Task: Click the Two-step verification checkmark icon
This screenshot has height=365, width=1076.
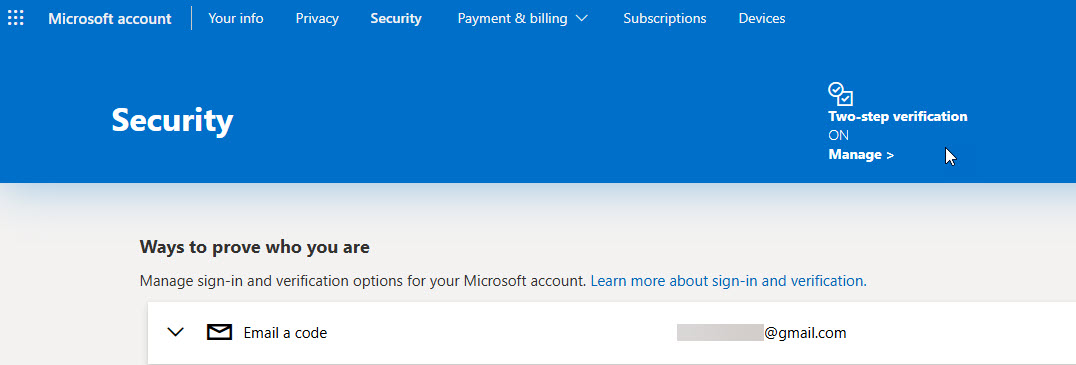Action: (840, 94)
